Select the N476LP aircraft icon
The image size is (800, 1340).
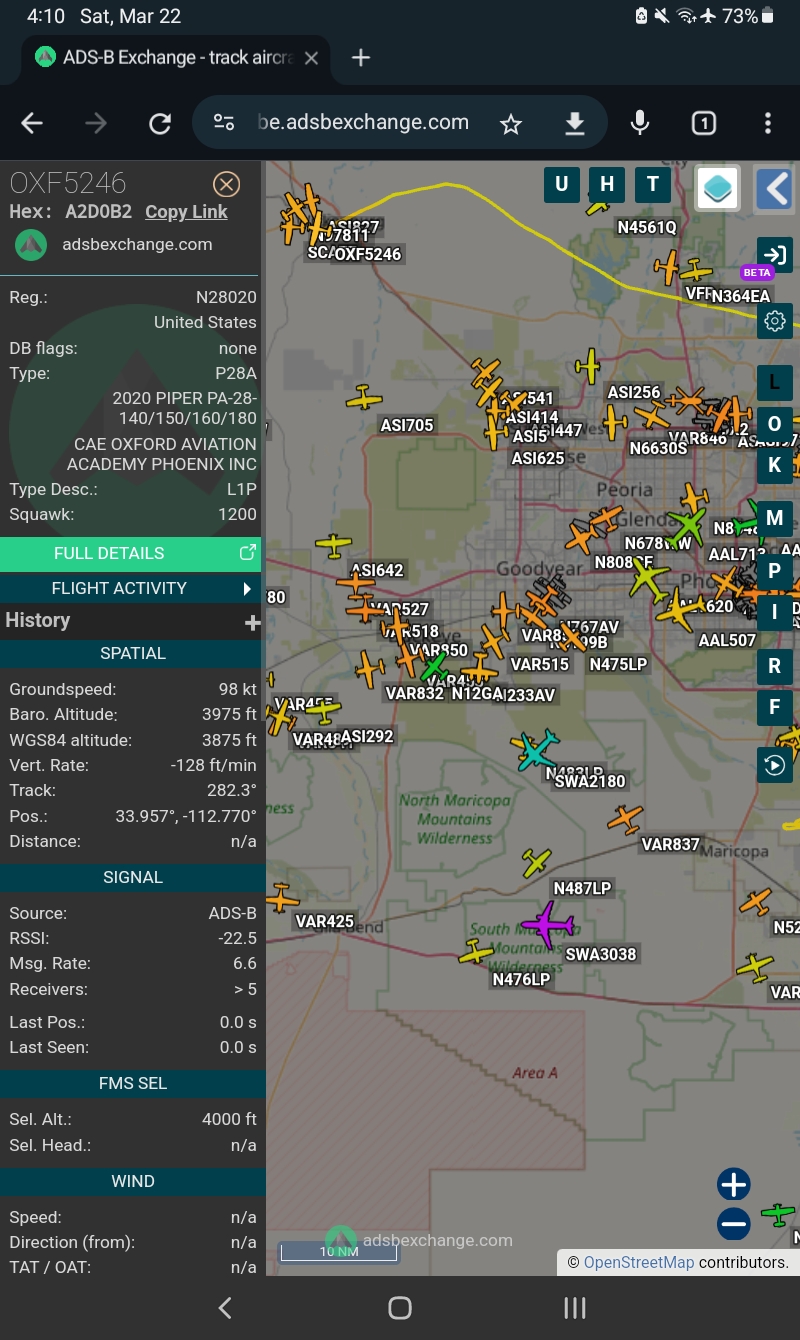[x=476, y=951]
